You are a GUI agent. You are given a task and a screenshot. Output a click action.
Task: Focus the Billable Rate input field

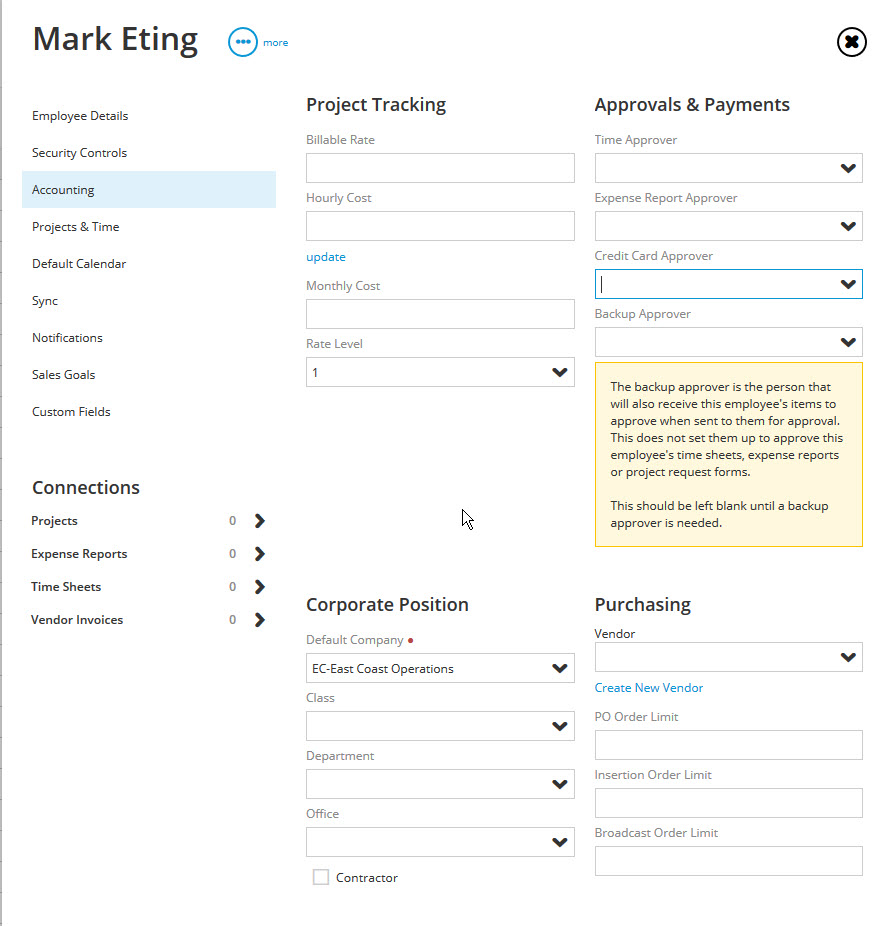click(440, 168)
